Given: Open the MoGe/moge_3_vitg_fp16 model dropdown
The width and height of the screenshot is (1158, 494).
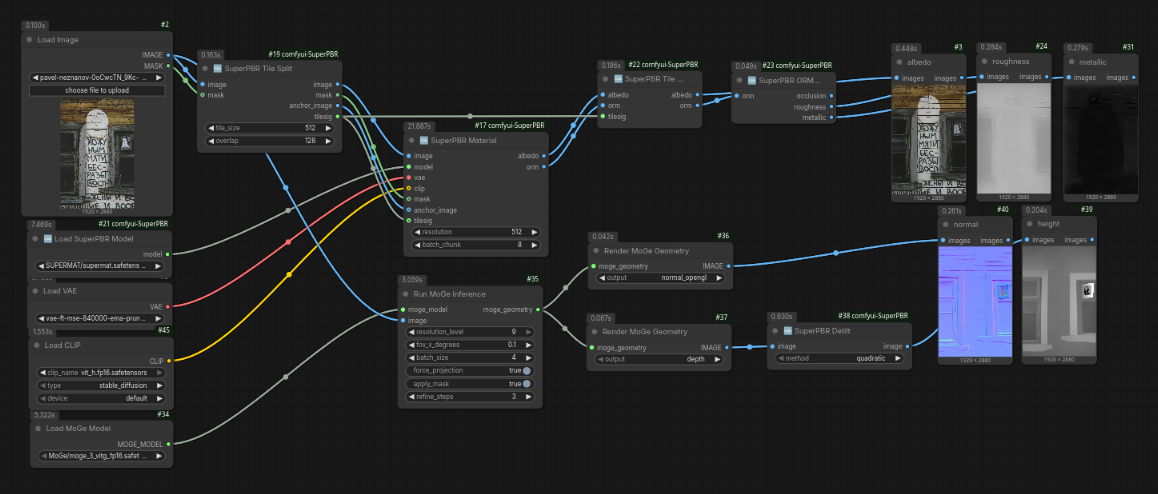Looking at the screenshot, I should pyautogui.click(x=101, y=456).
